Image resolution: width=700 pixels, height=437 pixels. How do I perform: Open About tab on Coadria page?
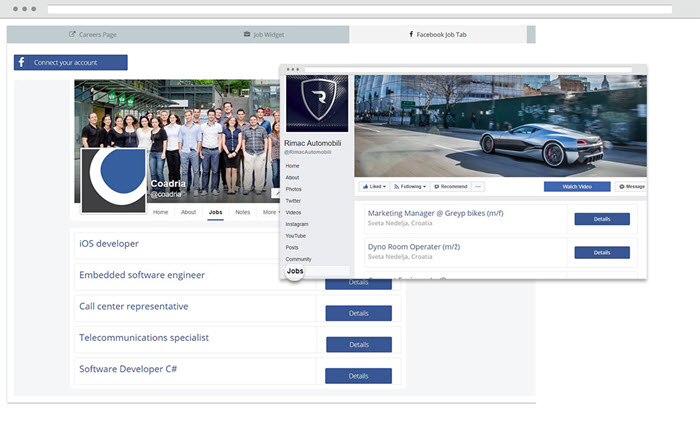pos(188,212)
